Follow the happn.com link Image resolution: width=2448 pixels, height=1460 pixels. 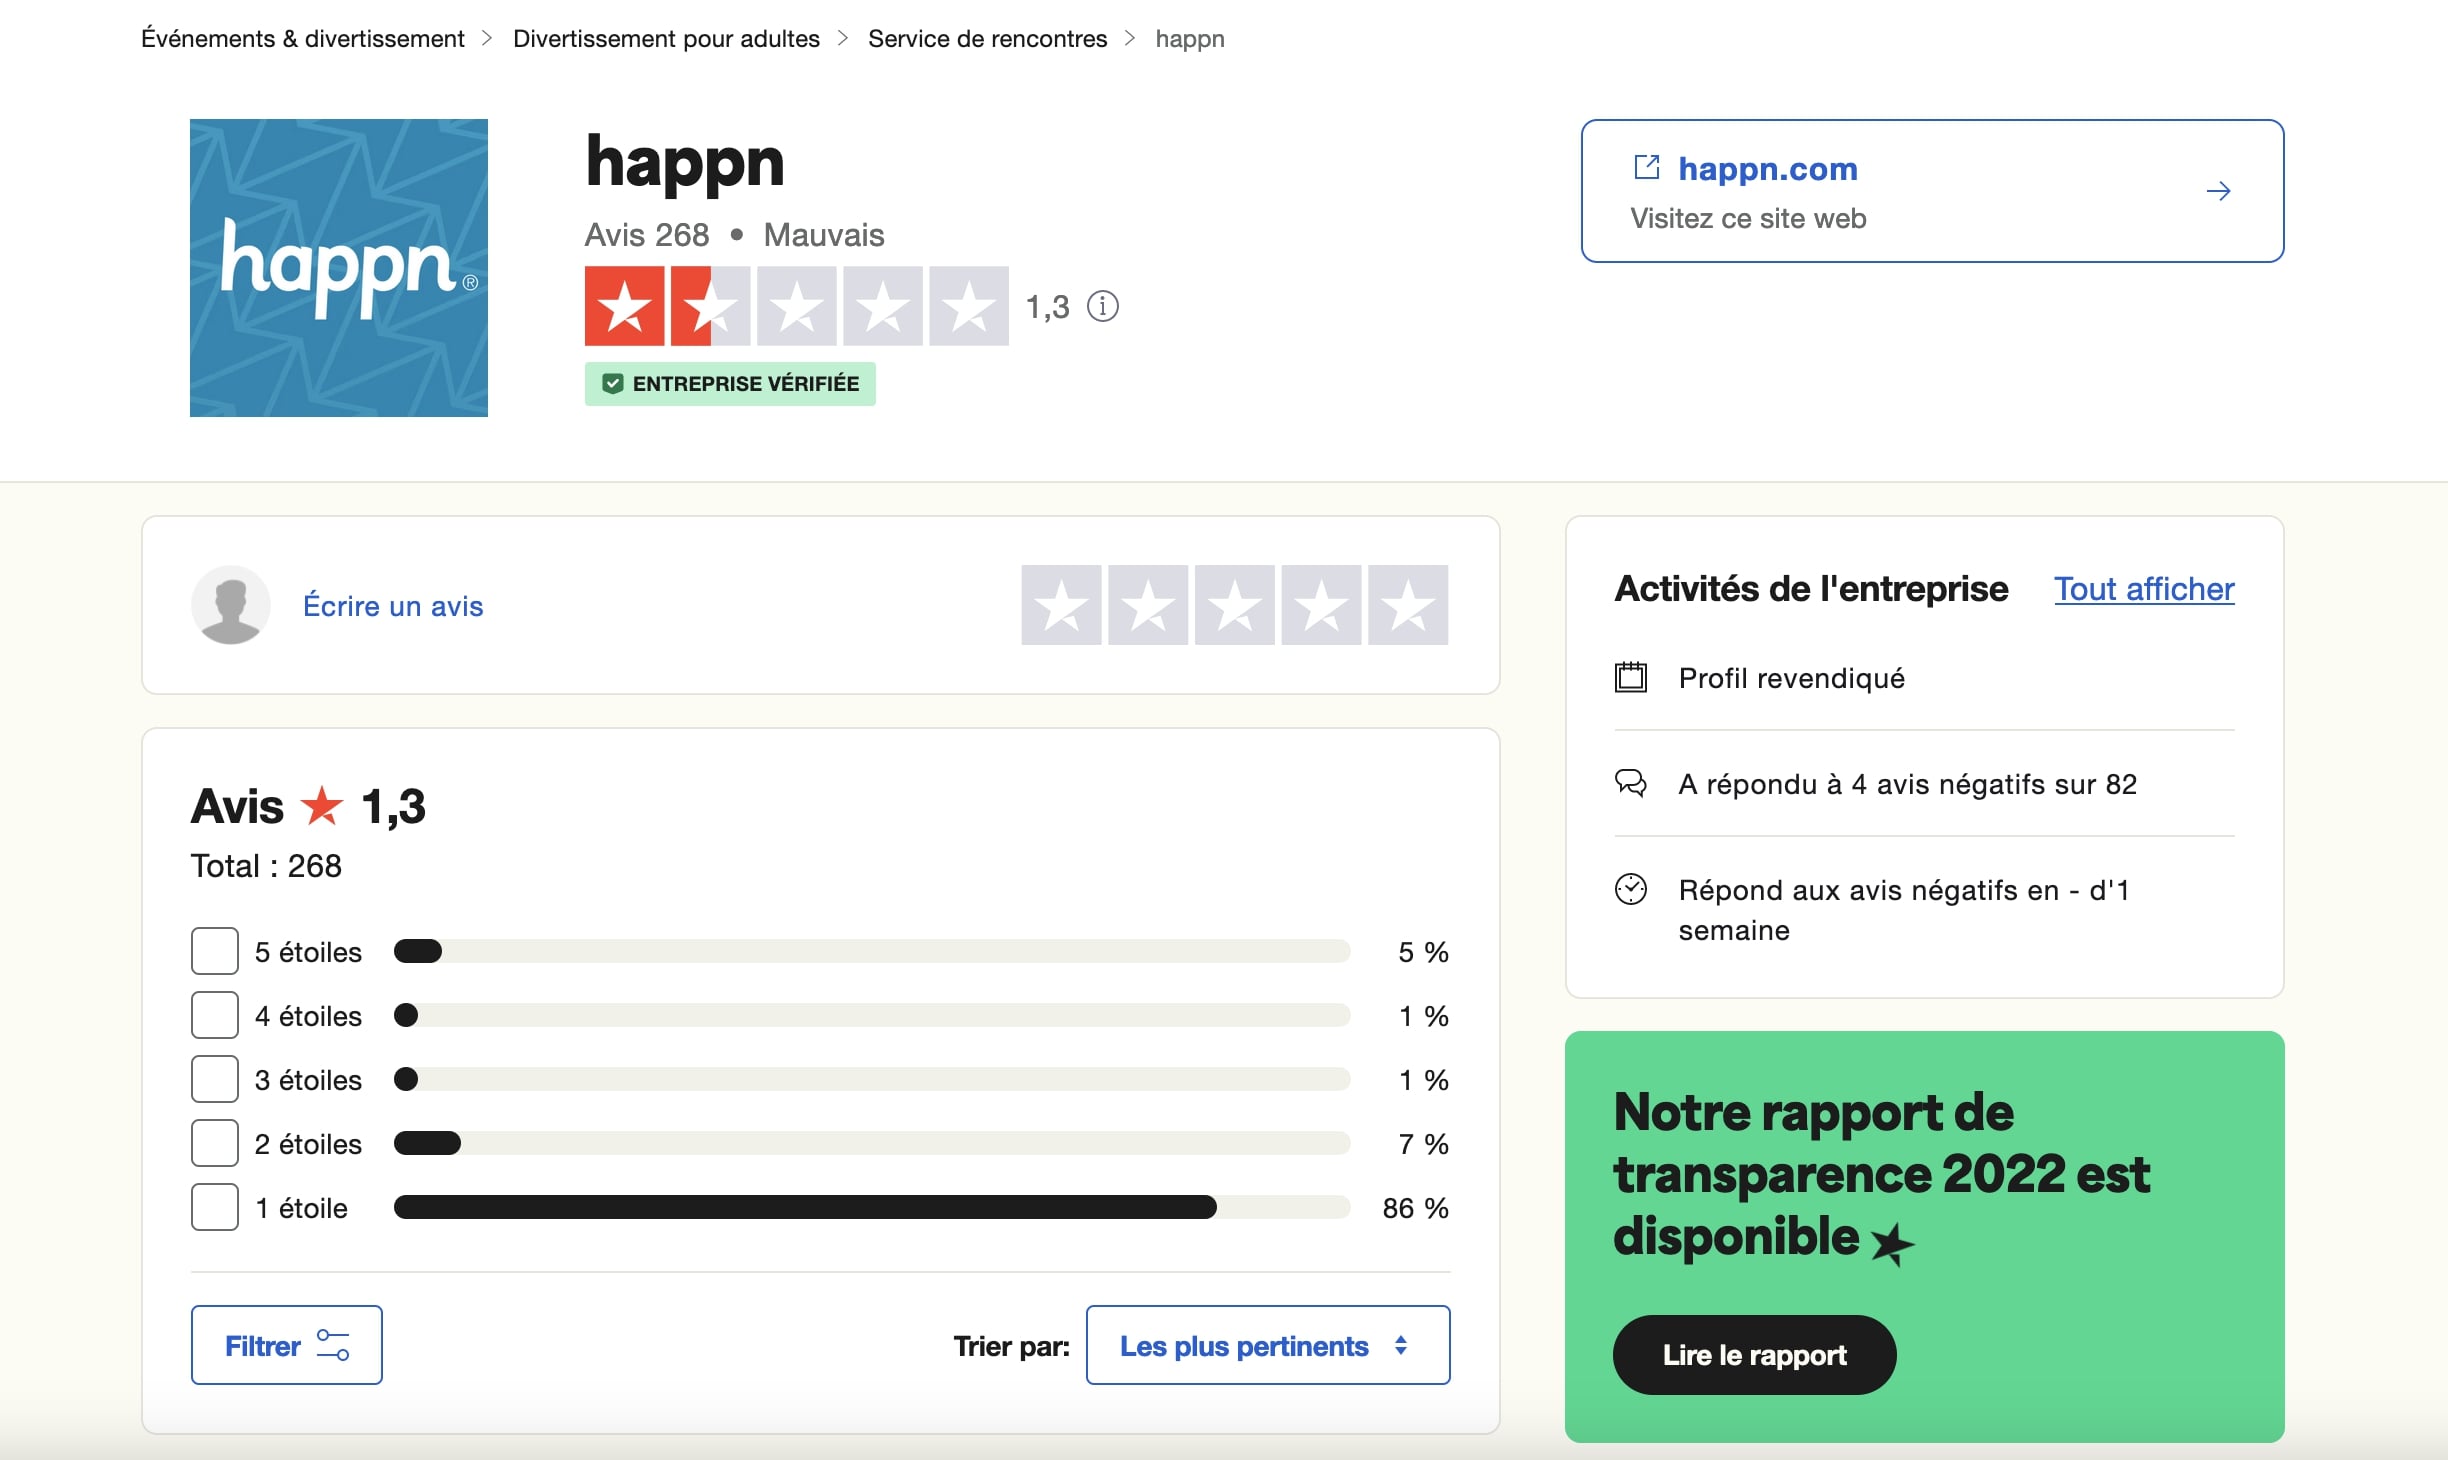coord(1768,168)
